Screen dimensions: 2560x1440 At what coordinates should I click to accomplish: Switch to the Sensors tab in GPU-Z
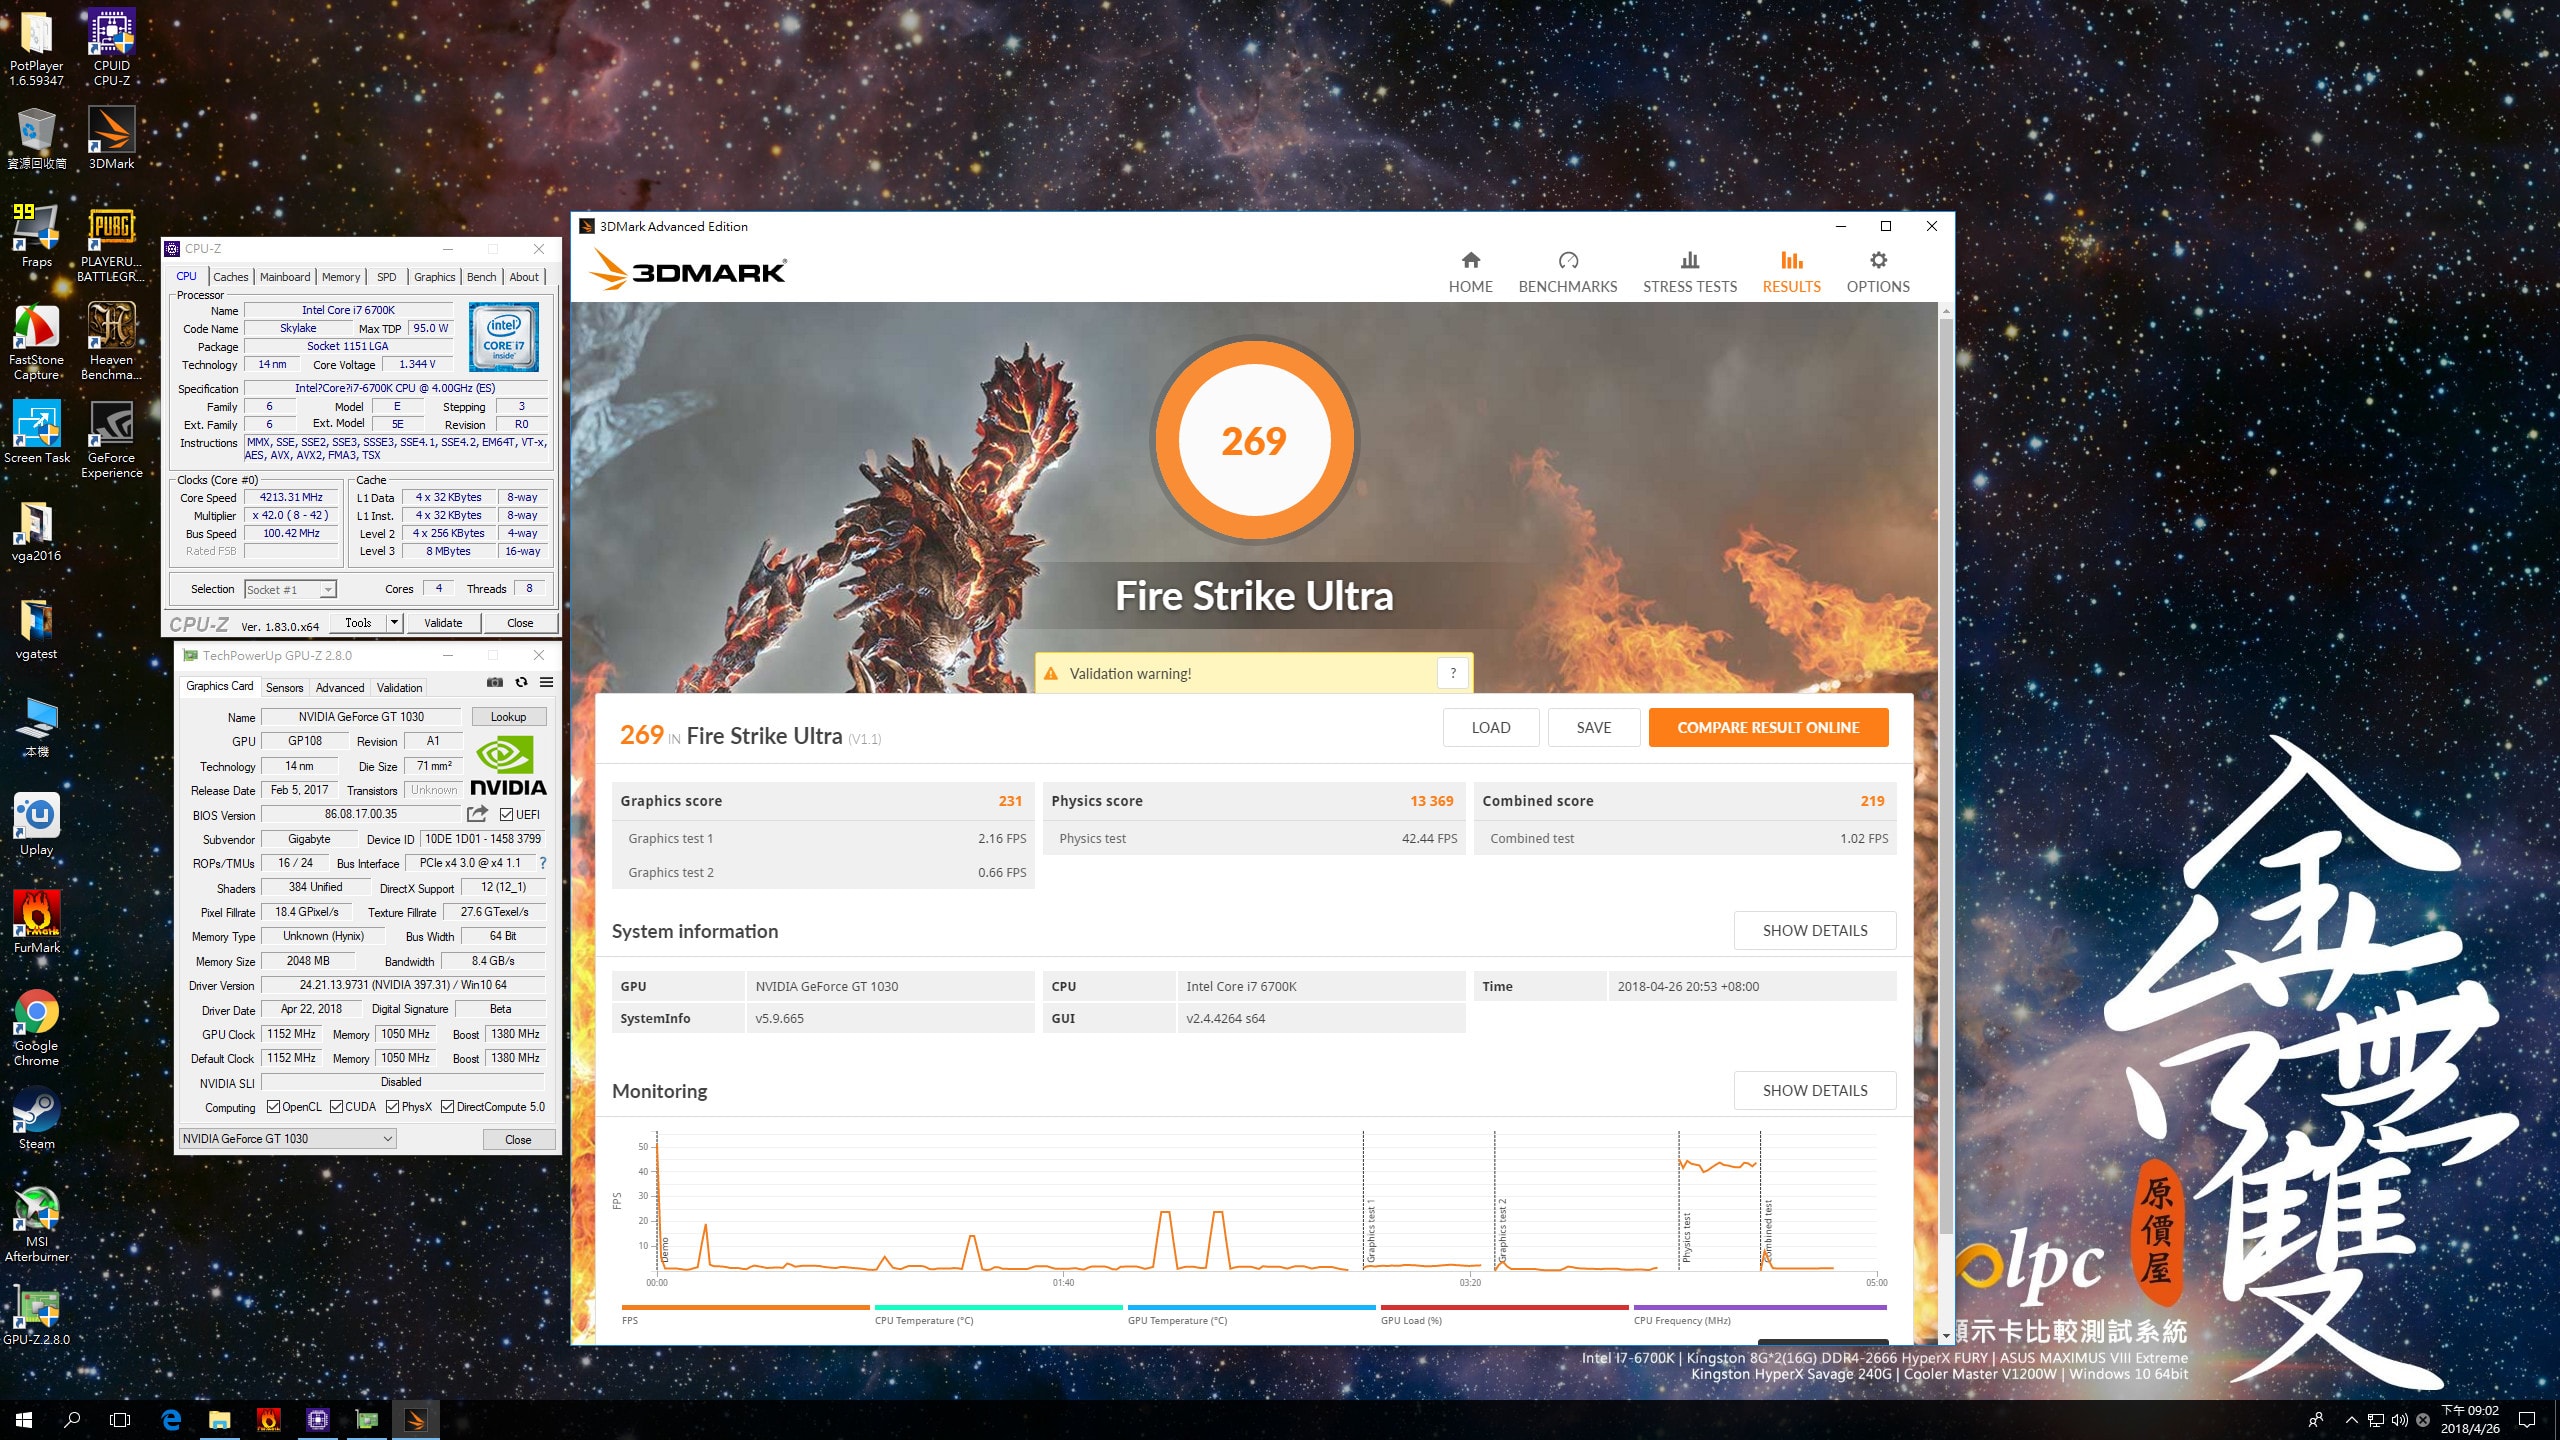click(x=284, y=688)
